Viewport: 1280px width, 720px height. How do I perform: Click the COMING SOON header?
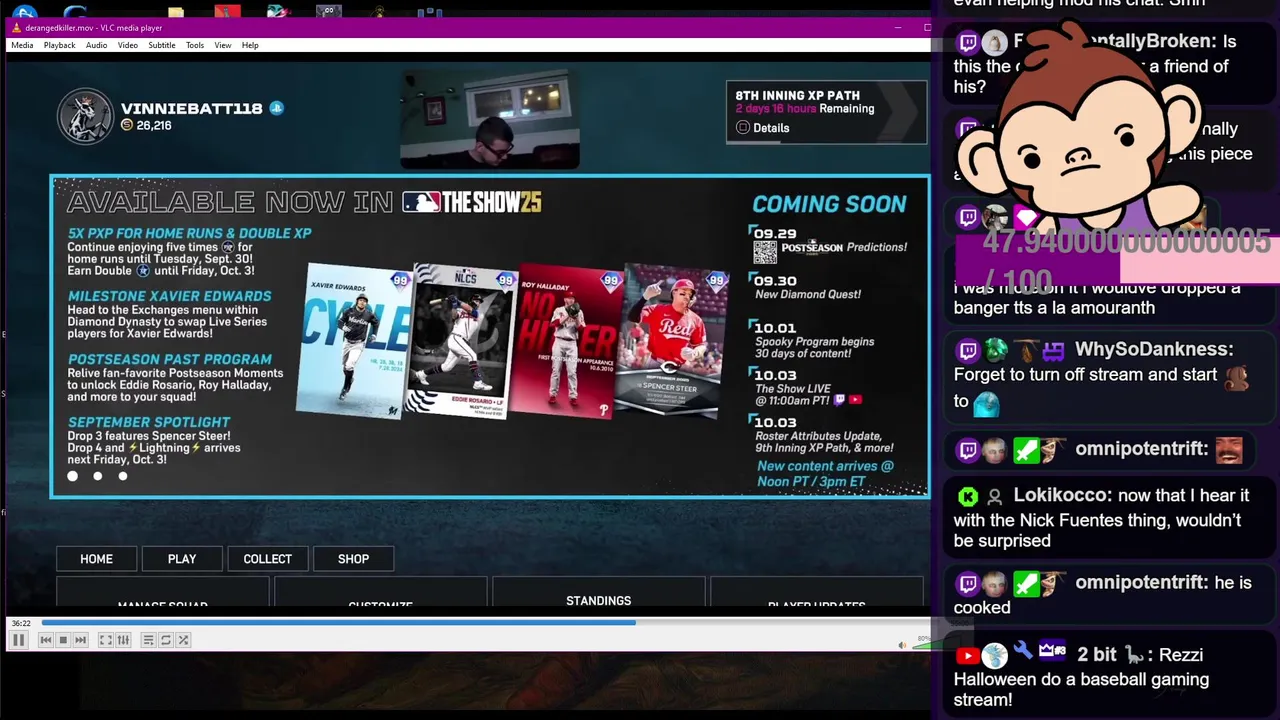coord(829,204)
